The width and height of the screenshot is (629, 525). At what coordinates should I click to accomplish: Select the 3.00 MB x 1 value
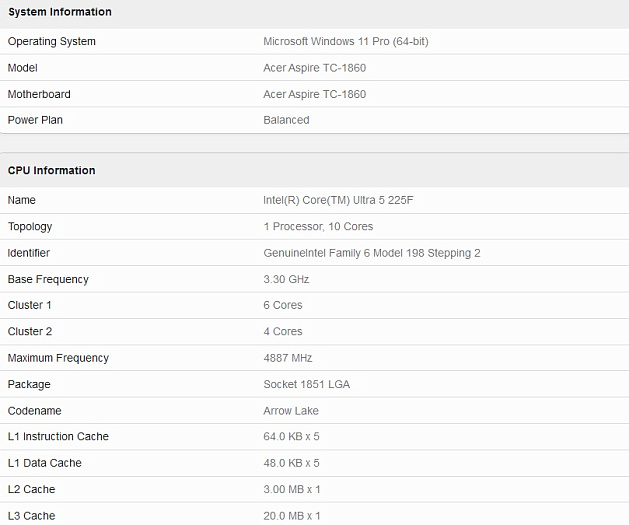pyautogui.click(x=292, y=489)
